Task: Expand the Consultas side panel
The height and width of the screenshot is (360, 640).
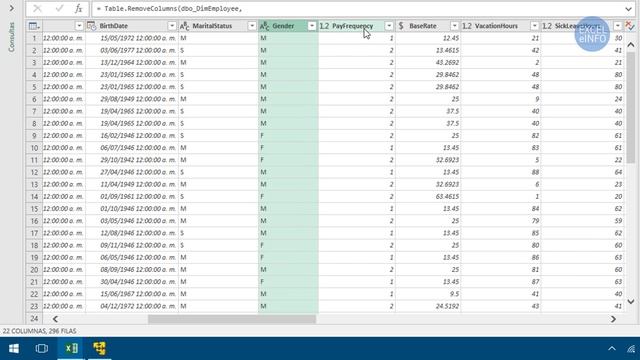Action: coord(11,8)
